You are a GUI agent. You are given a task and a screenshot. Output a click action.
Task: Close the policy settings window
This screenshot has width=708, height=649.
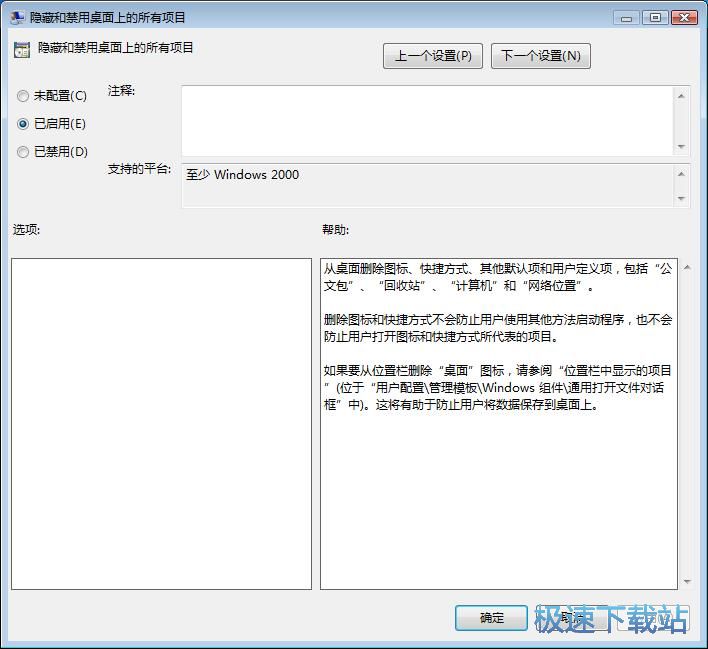pyautogui.click(x=684, y=18)
